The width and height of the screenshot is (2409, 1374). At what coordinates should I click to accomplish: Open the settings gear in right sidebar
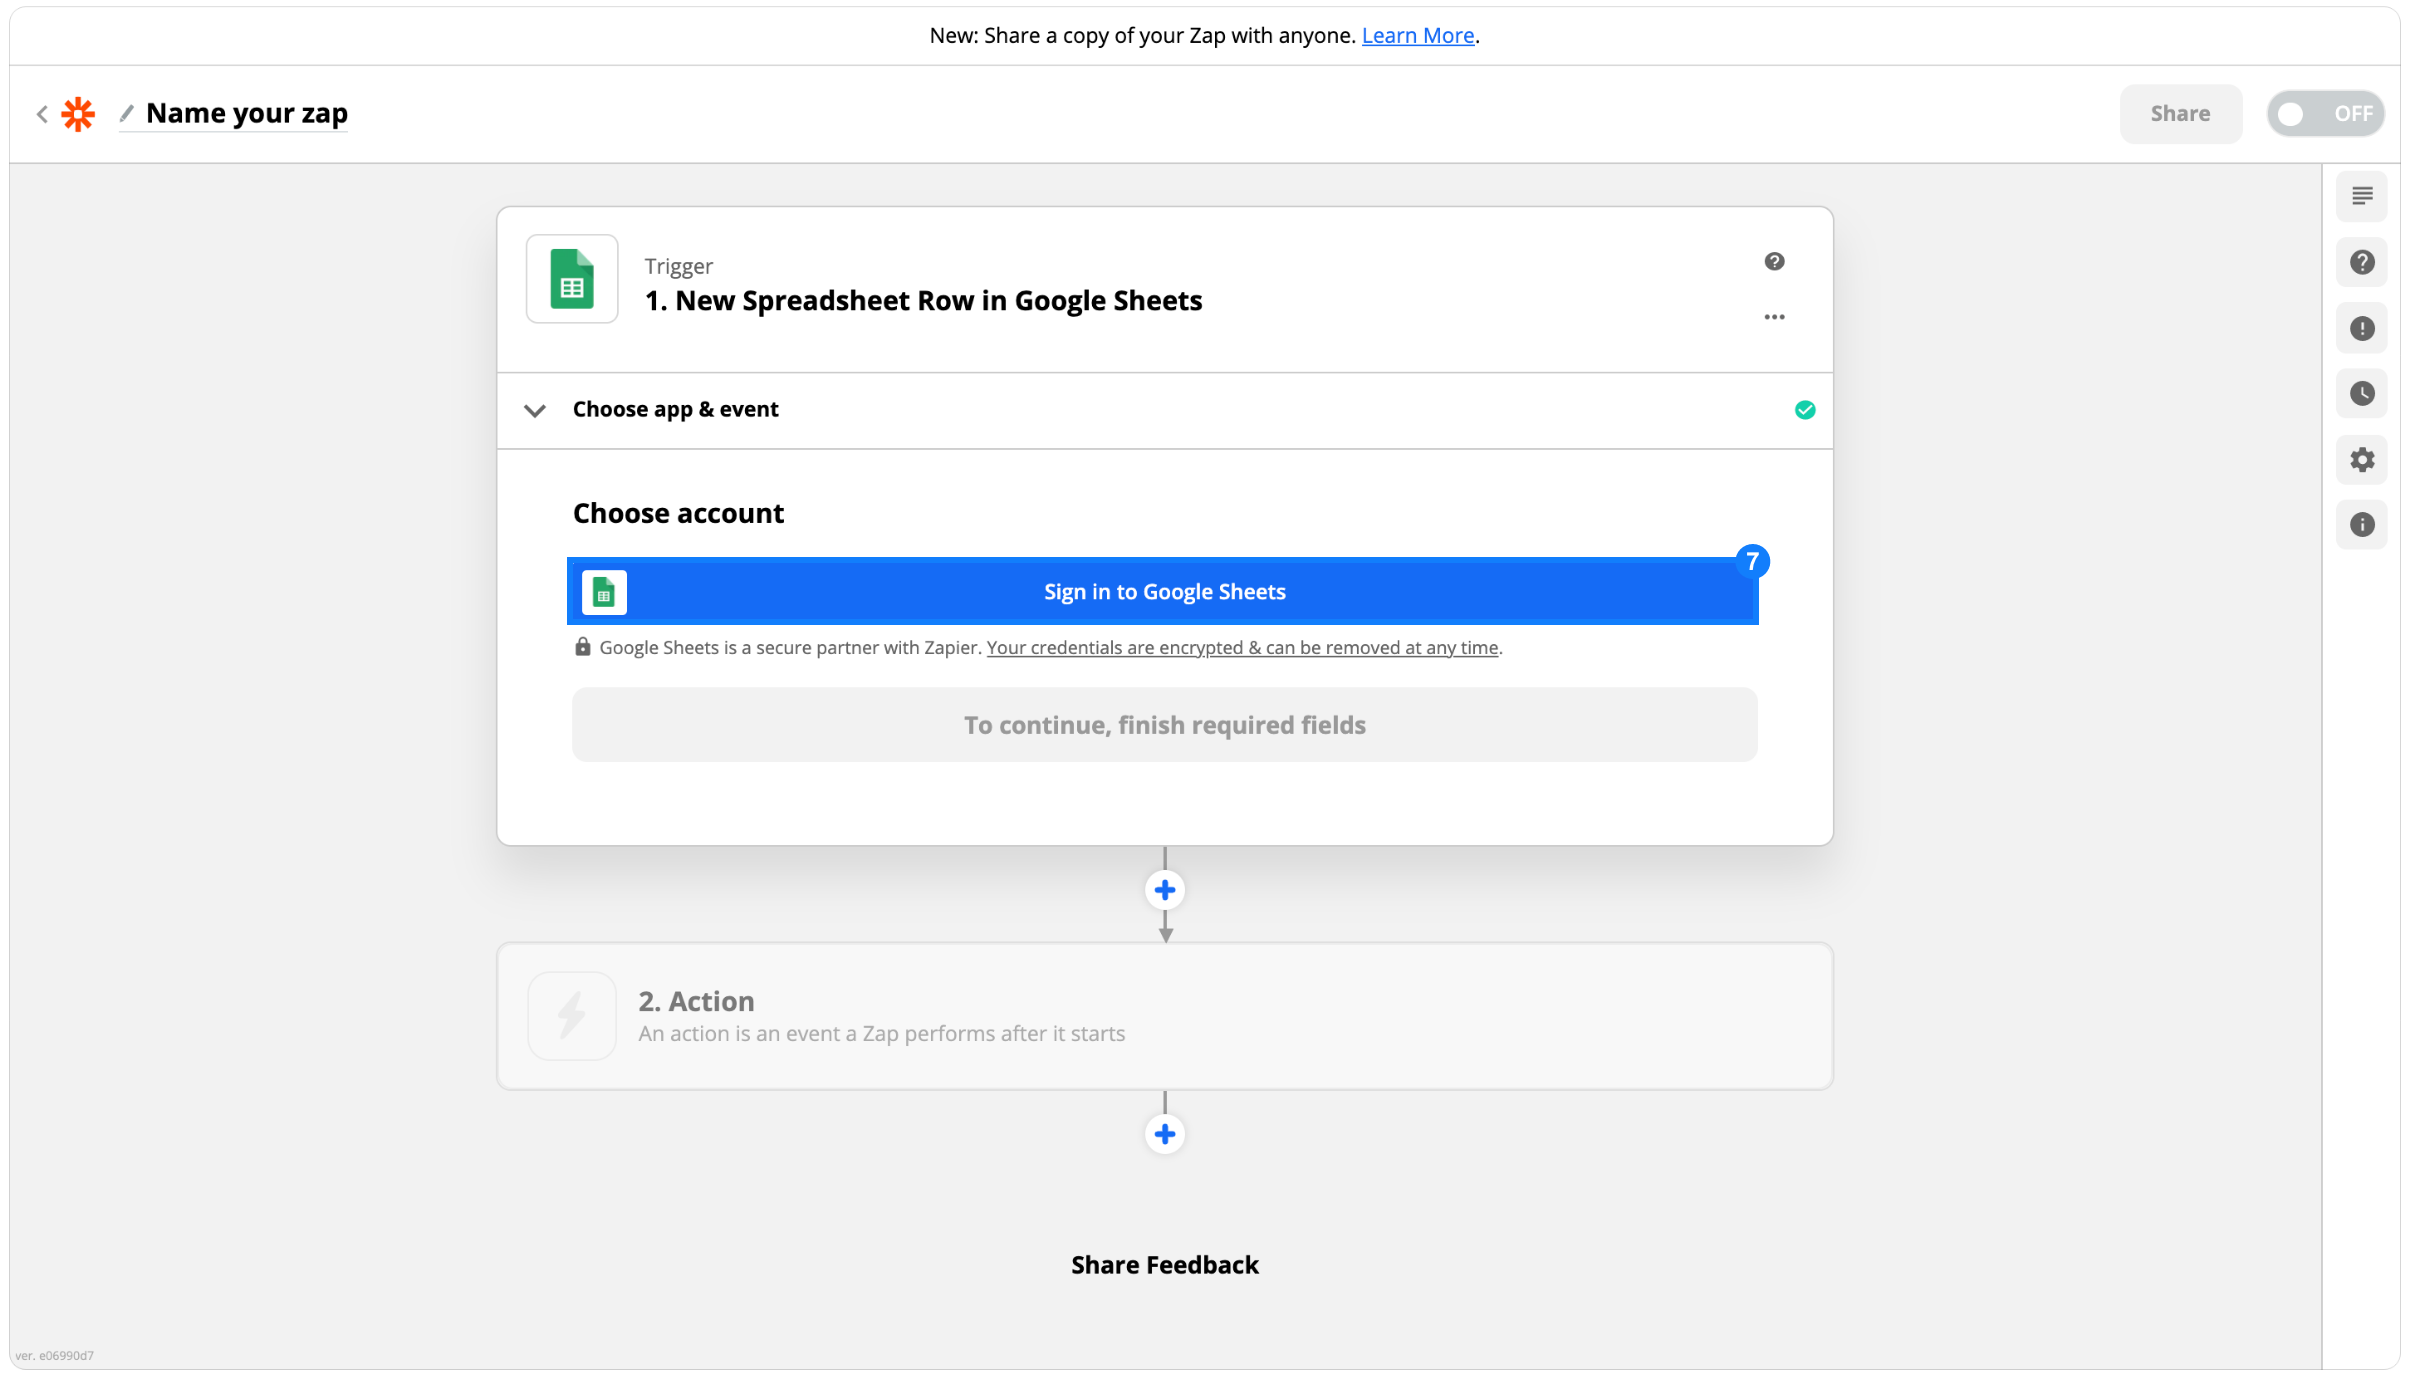tap(2362, 459)
